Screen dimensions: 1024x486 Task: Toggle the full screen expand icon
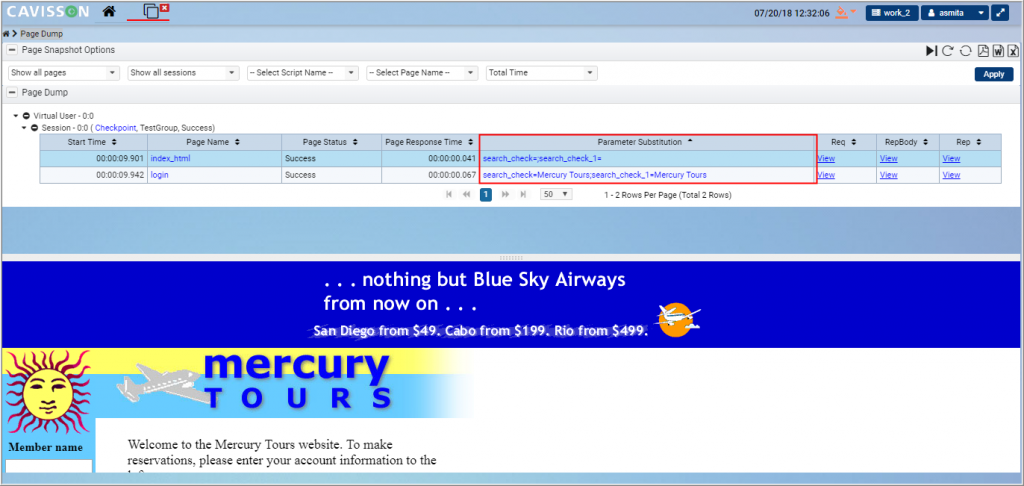tap(1000, 12)
